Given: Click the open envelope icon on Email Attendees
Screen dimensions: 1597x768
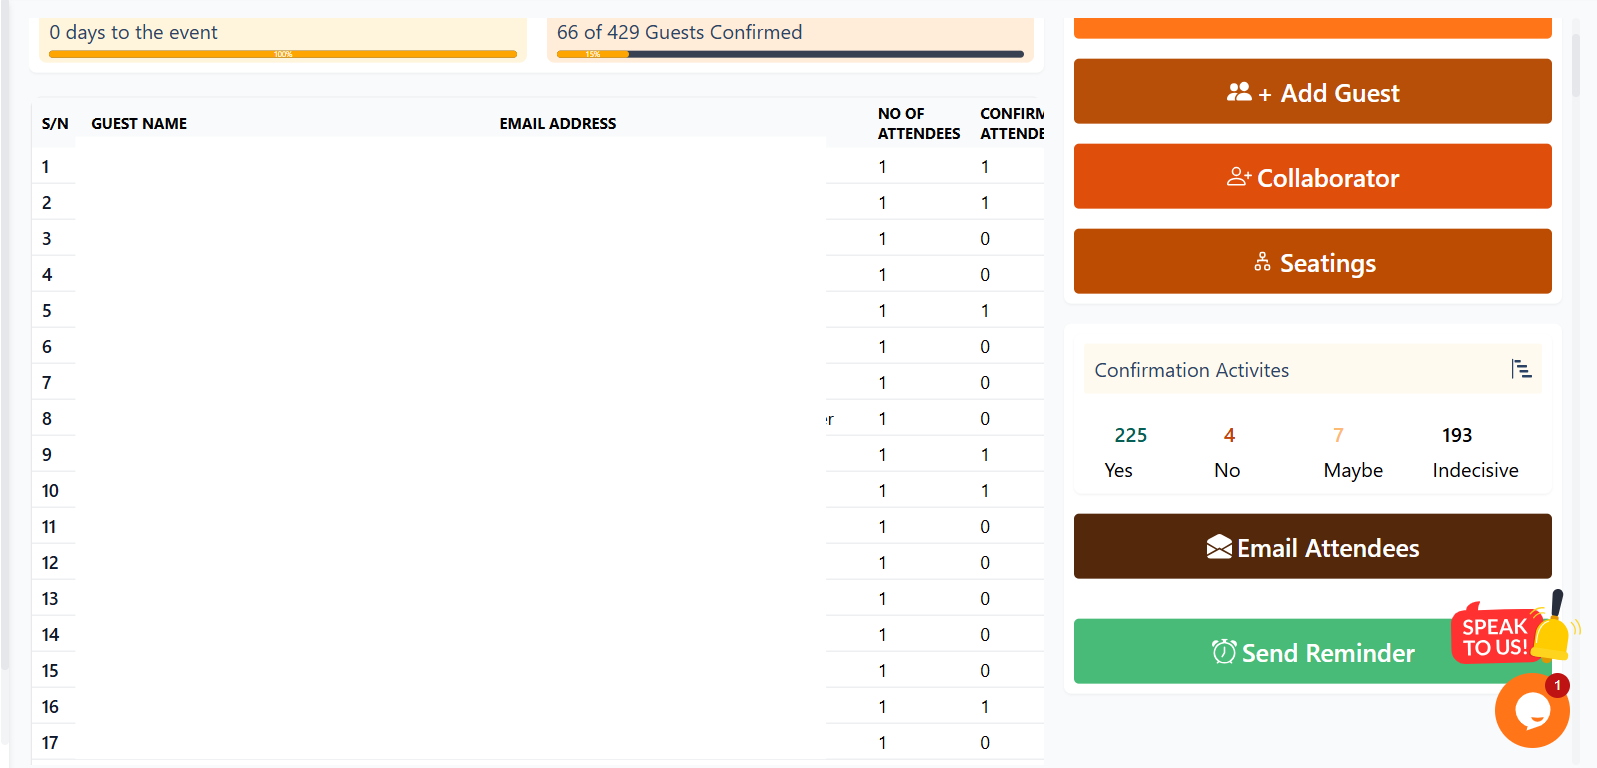Looking at the screenshot, I should point(1219,547).
